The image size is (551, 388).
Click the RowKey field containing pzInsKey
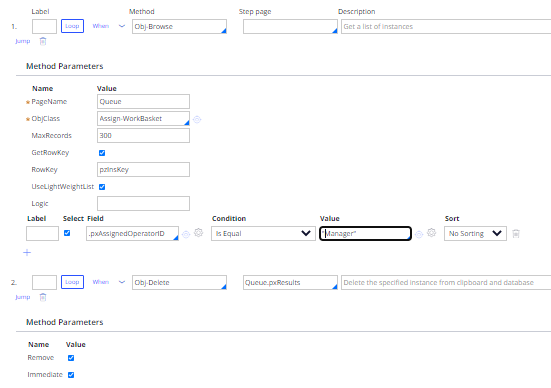pos(143,169)
